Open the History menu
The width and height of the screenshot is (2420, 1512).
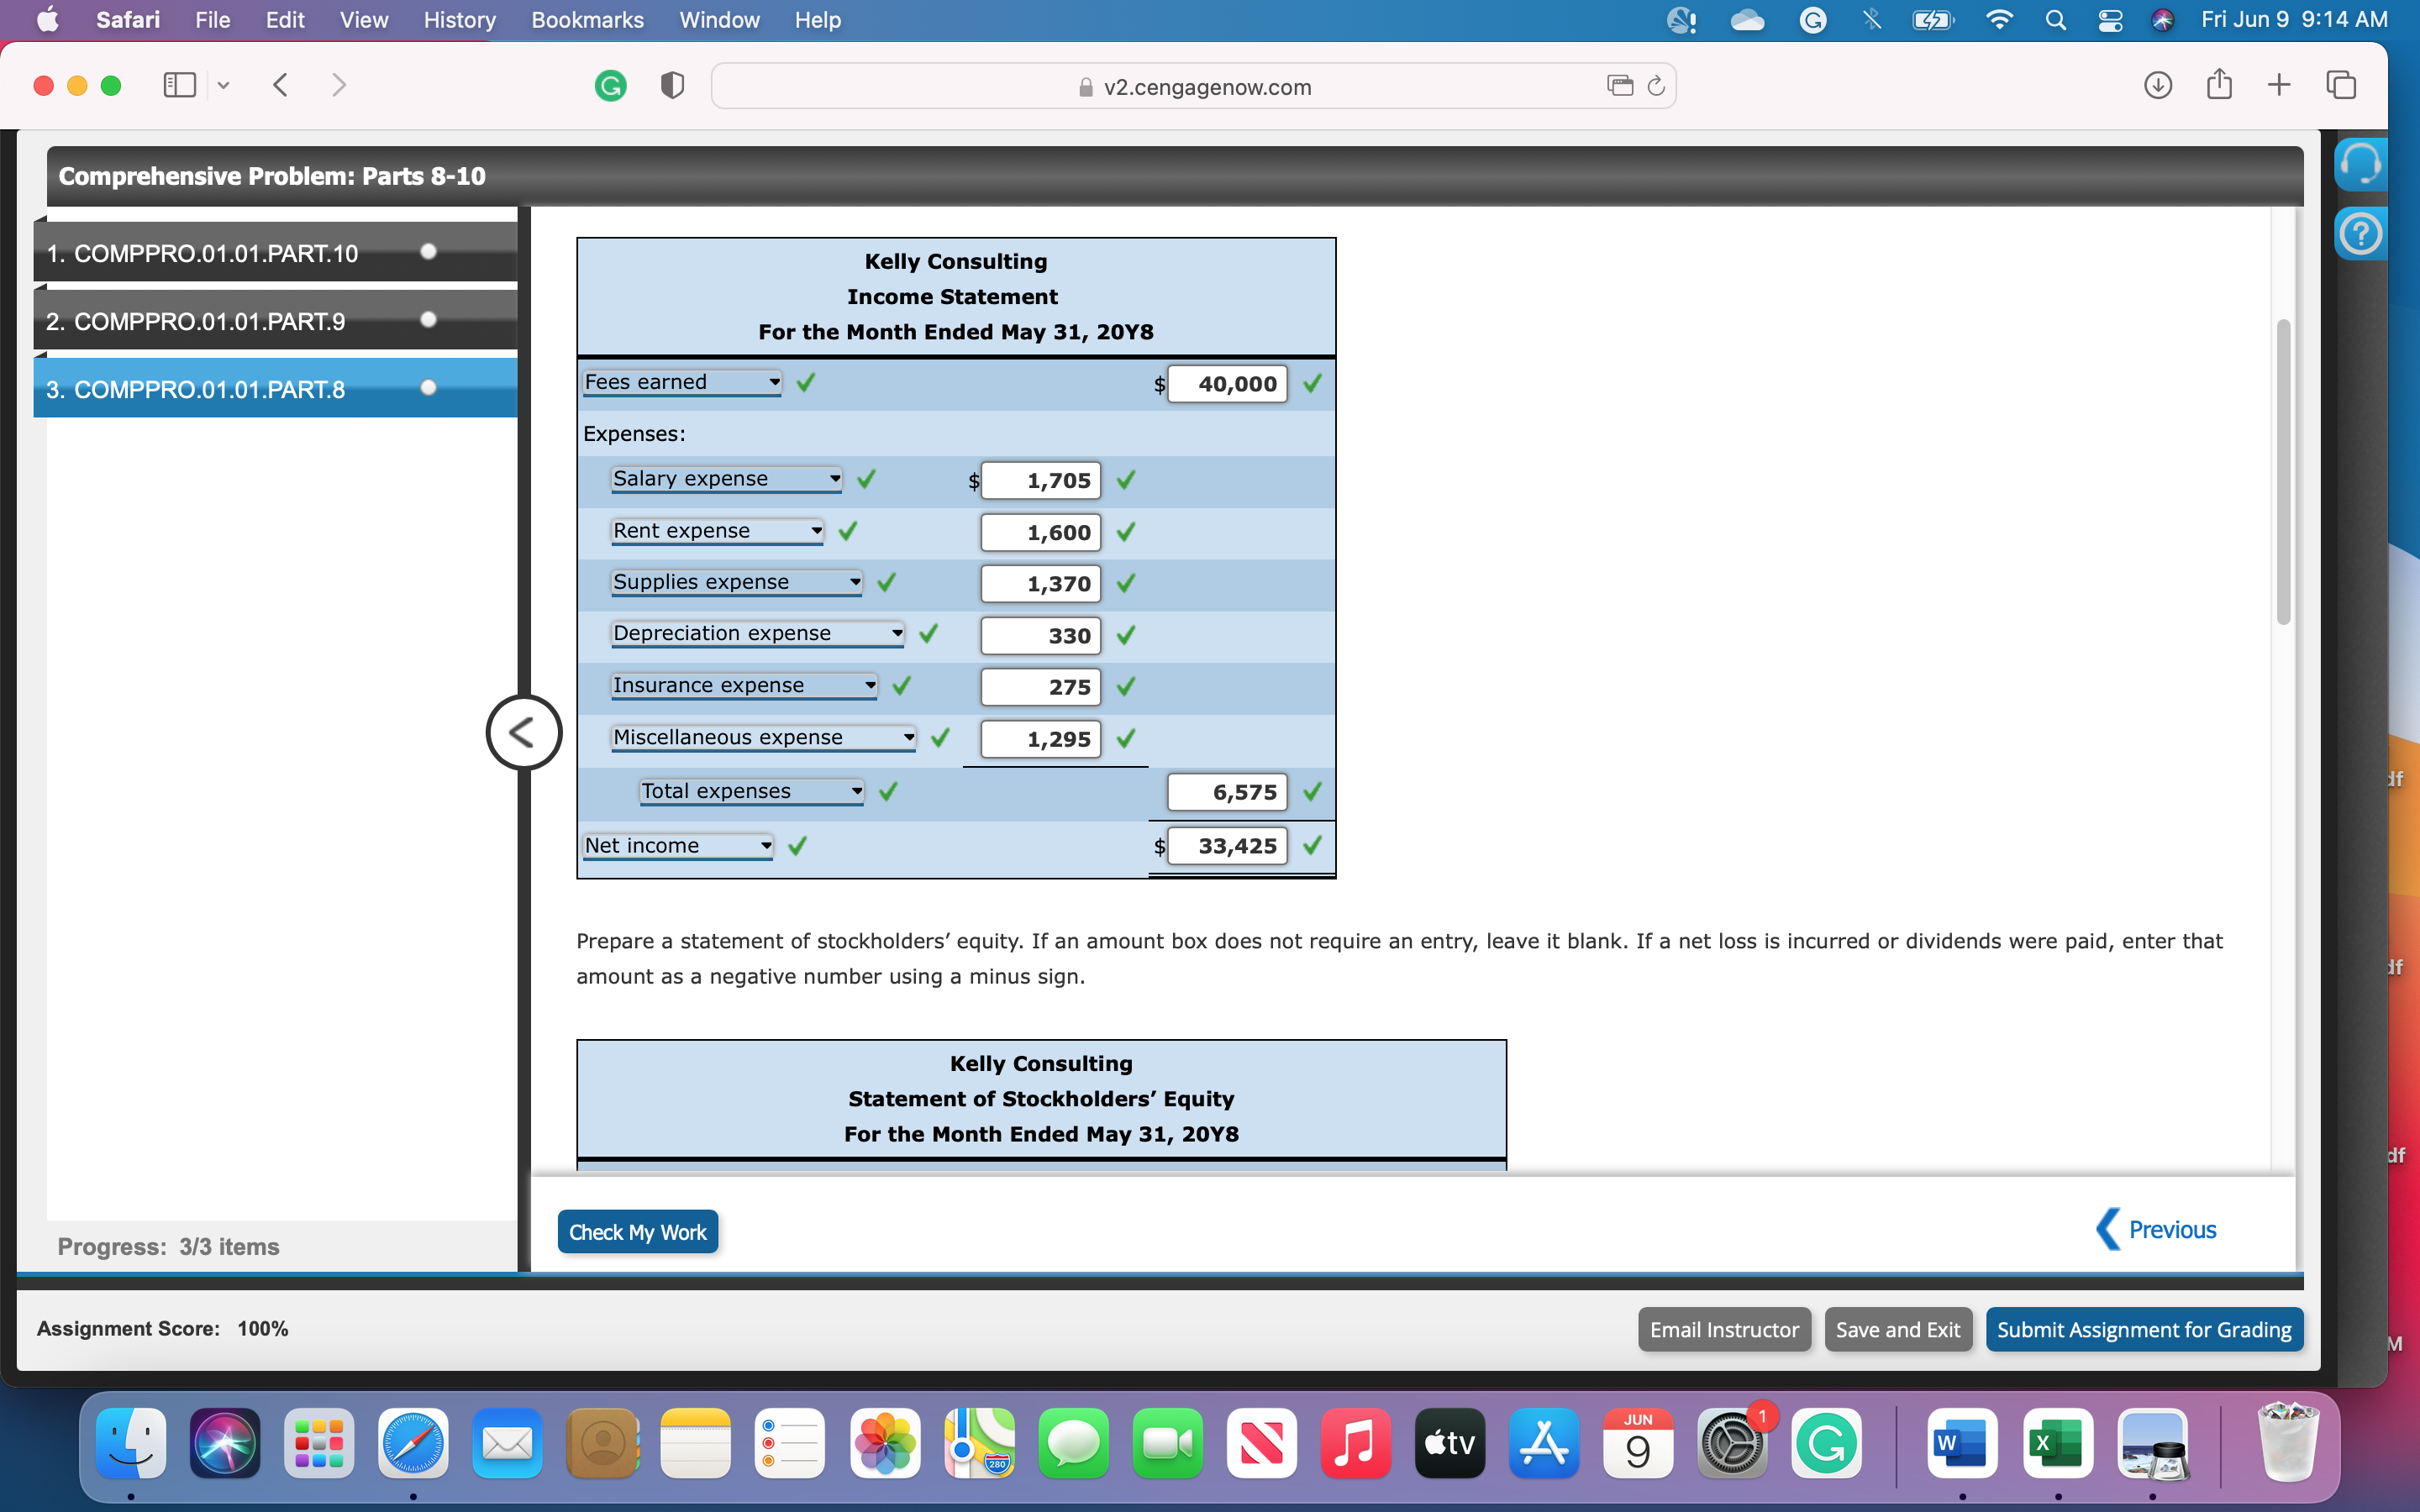tap(459, 20)
